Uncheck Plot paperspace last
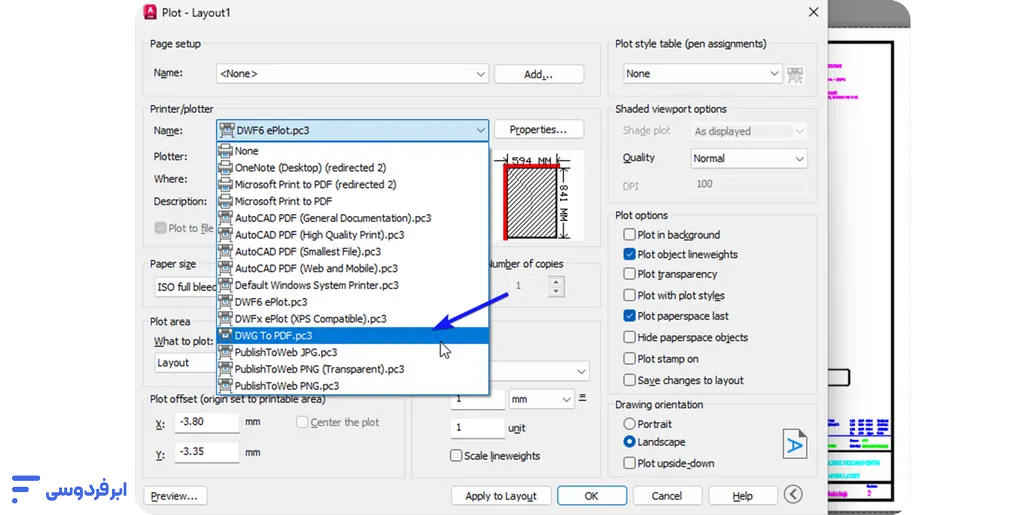Viewport: 1024px width, 515px height. 630,315
